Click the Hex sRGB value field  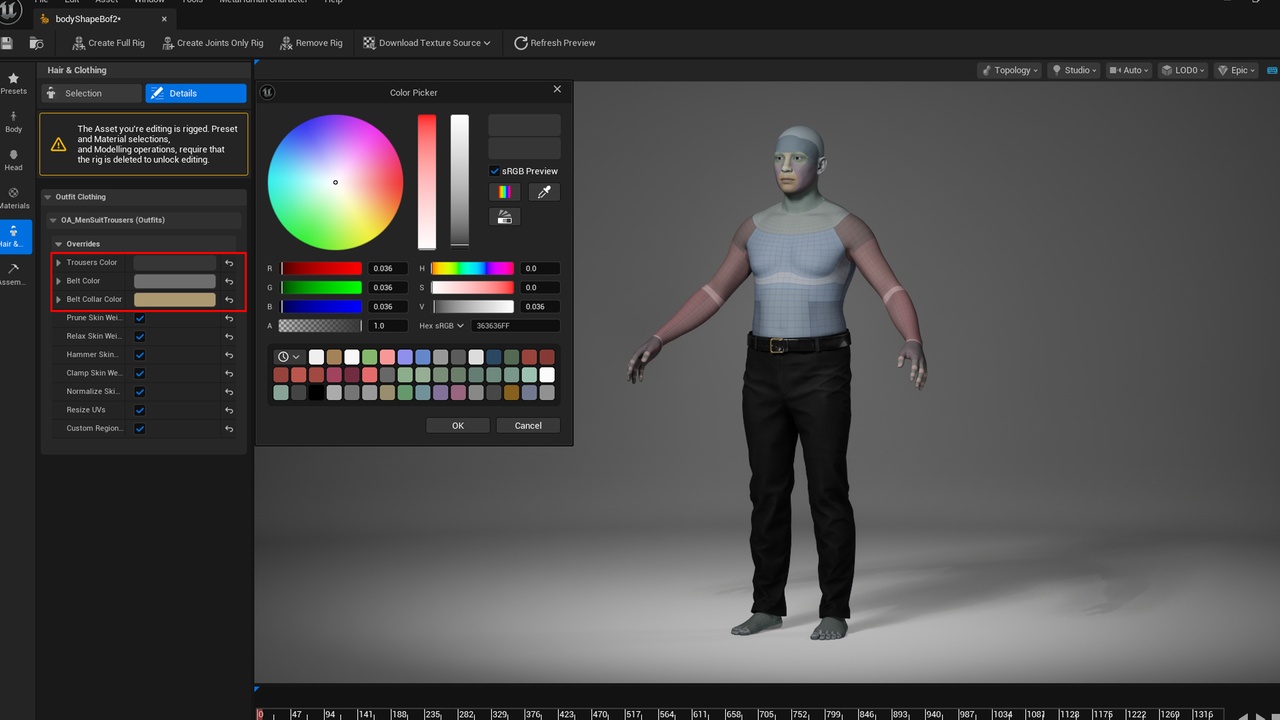517,326
